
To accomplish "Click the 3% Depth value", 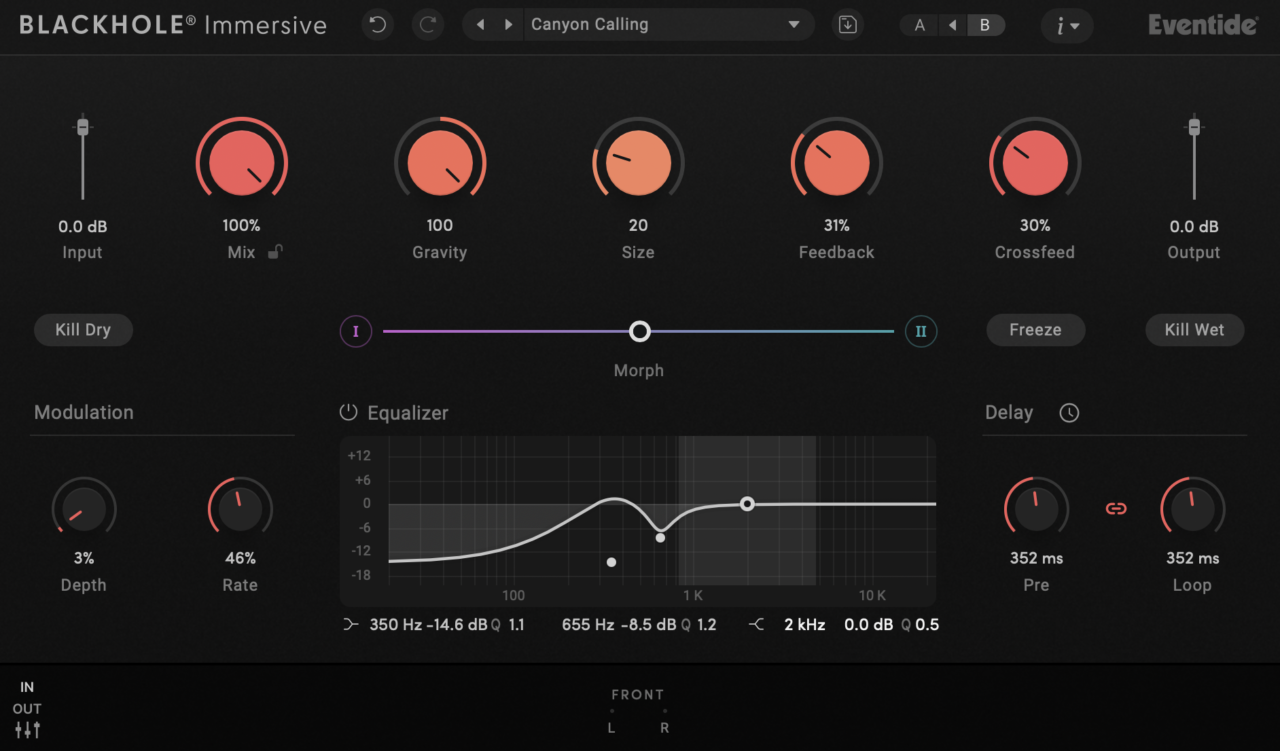I will [83, 558].
